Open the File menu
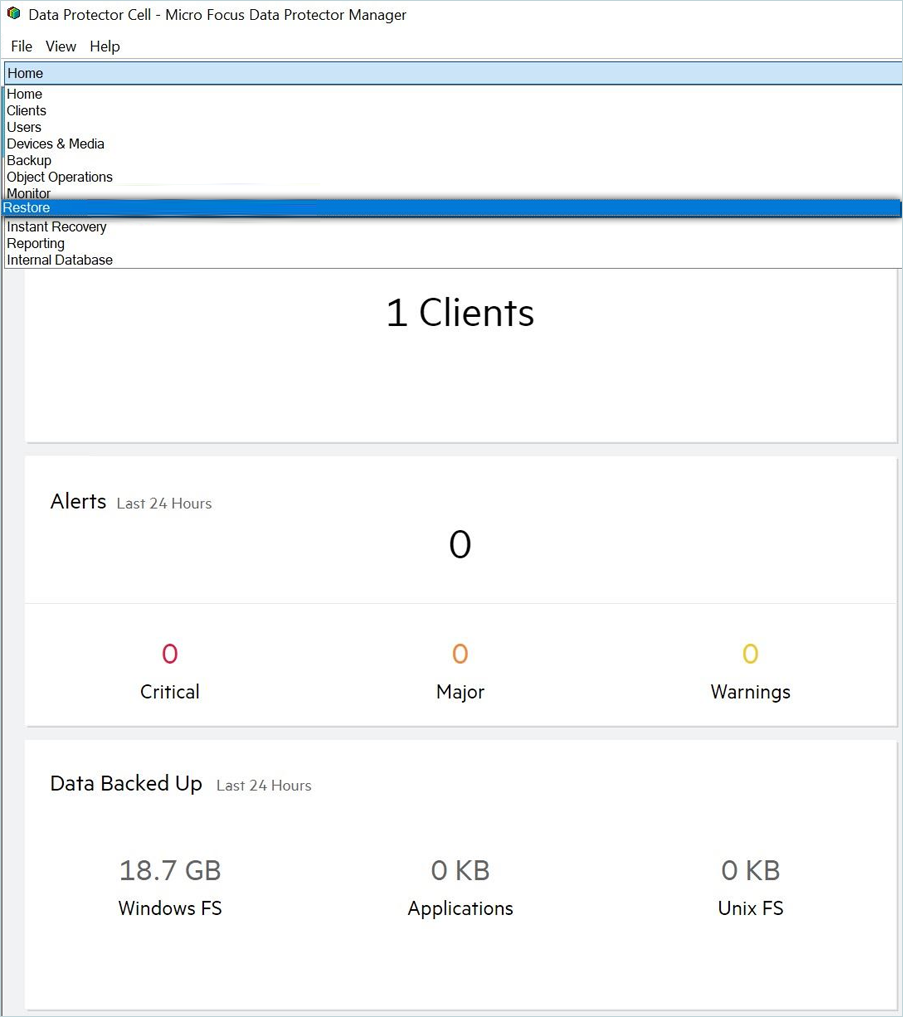Image resolution: width=903 pixels, height=1017 pixels. click(21, 46)
